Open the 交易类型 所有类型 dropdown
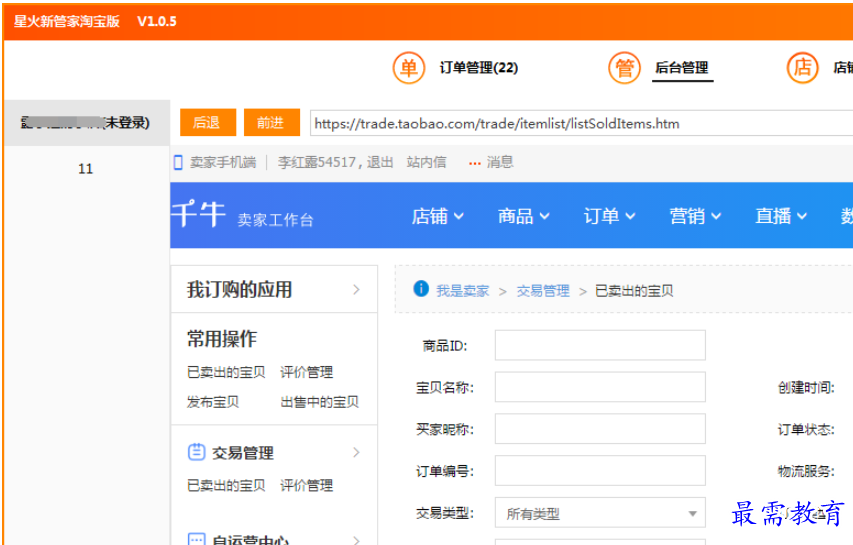Viewport: 853px width, 545px height. pyautogui.click(x=600, y=512)
